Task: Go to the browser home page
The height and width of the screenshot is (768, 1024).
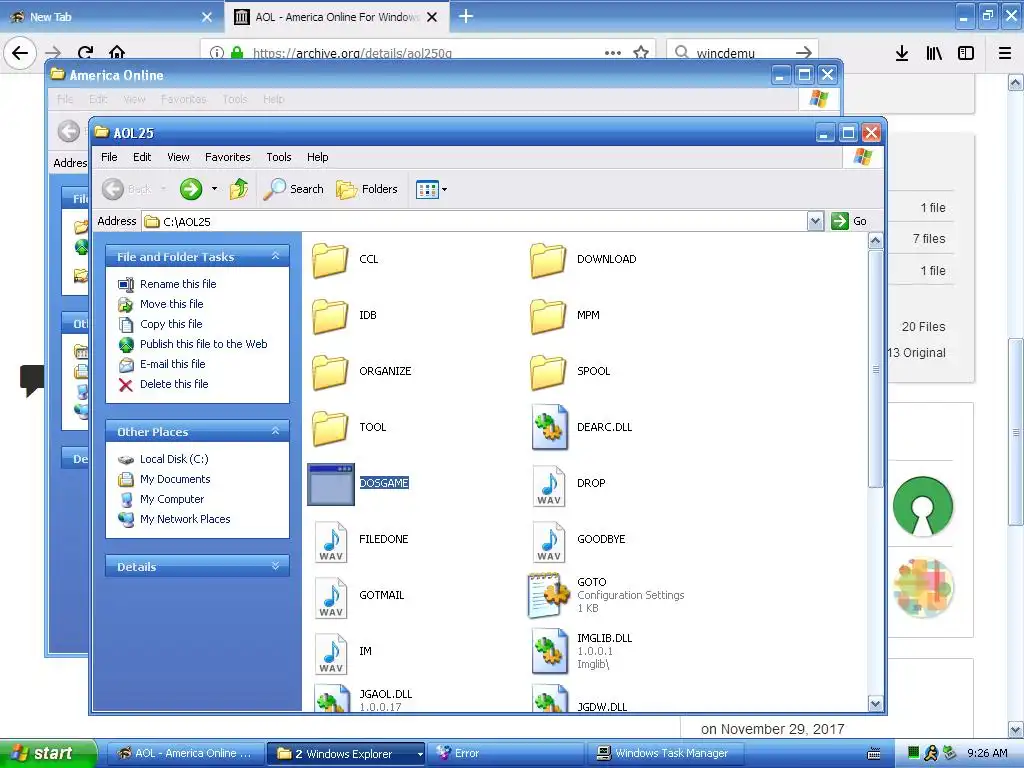Action: (x=117, y=52)
